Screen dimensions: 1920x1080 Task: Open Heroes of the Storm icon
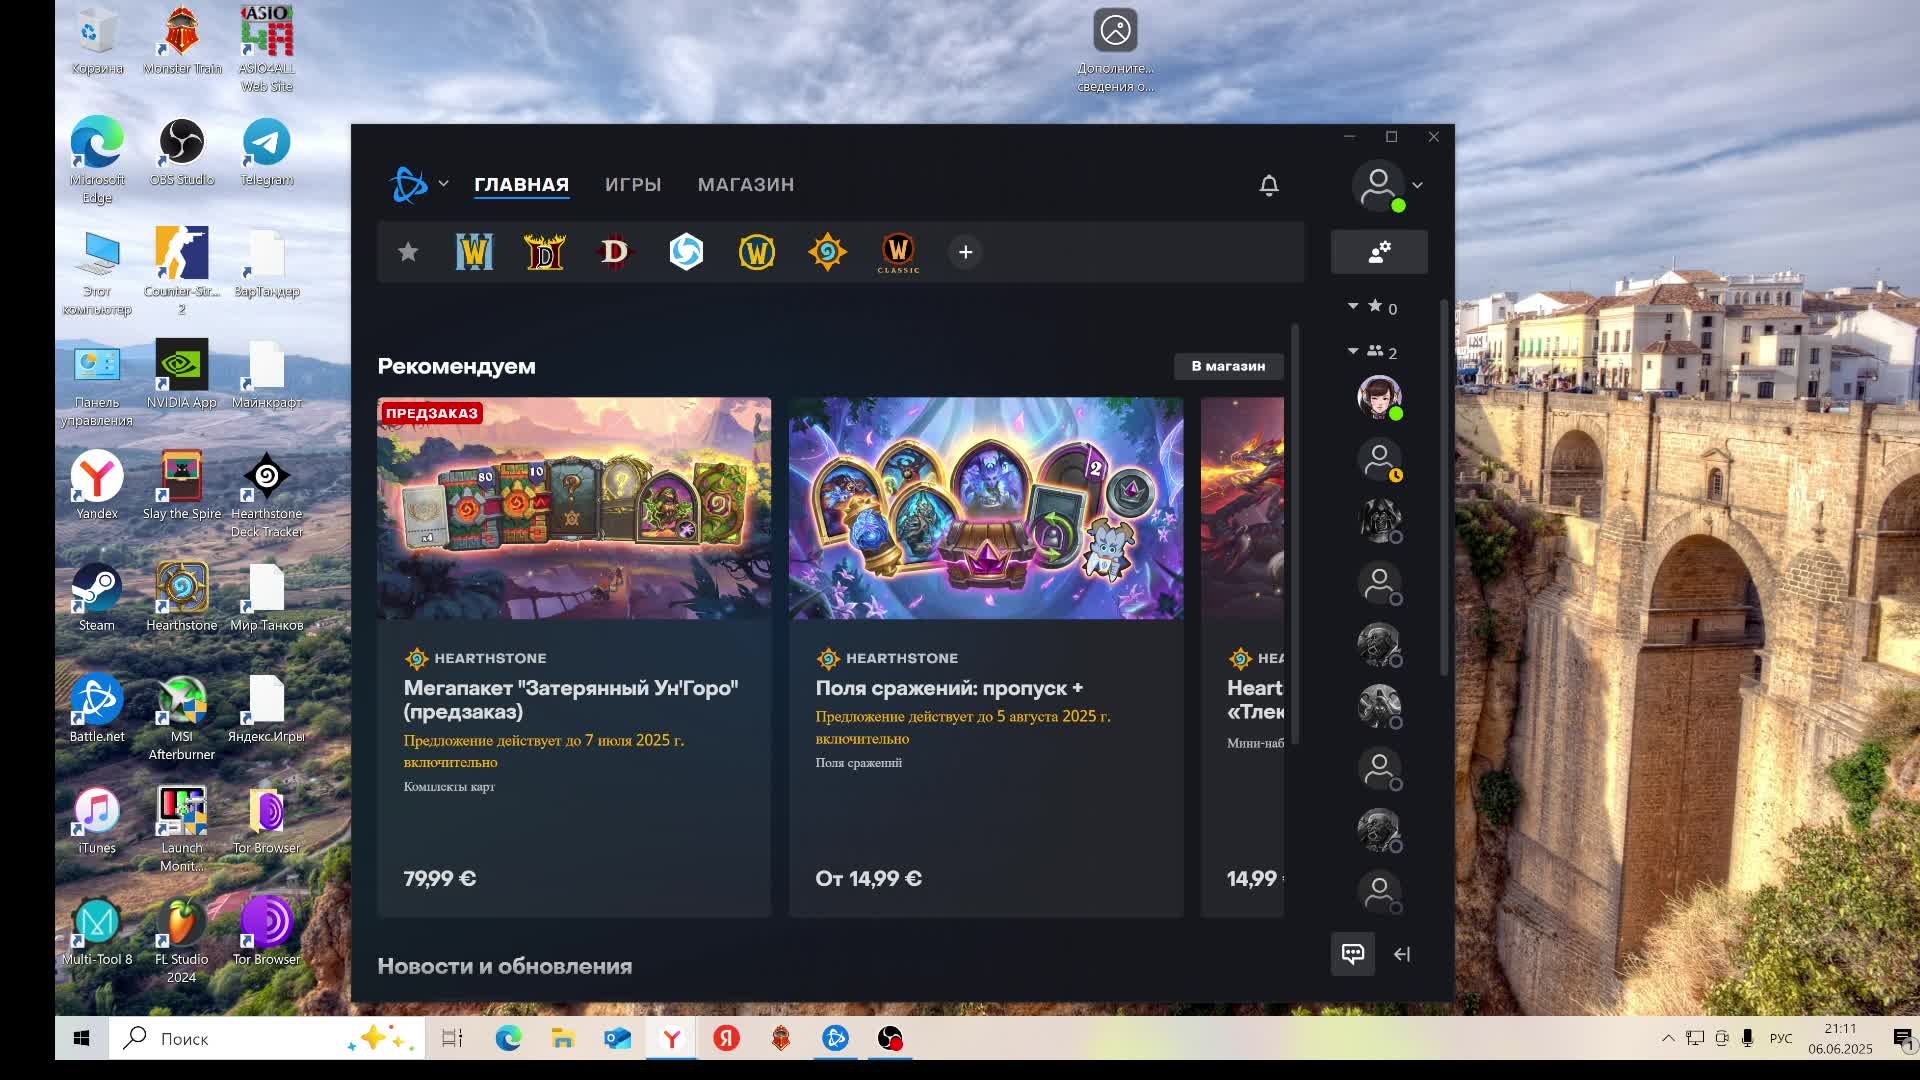click(x=686, y=252)
